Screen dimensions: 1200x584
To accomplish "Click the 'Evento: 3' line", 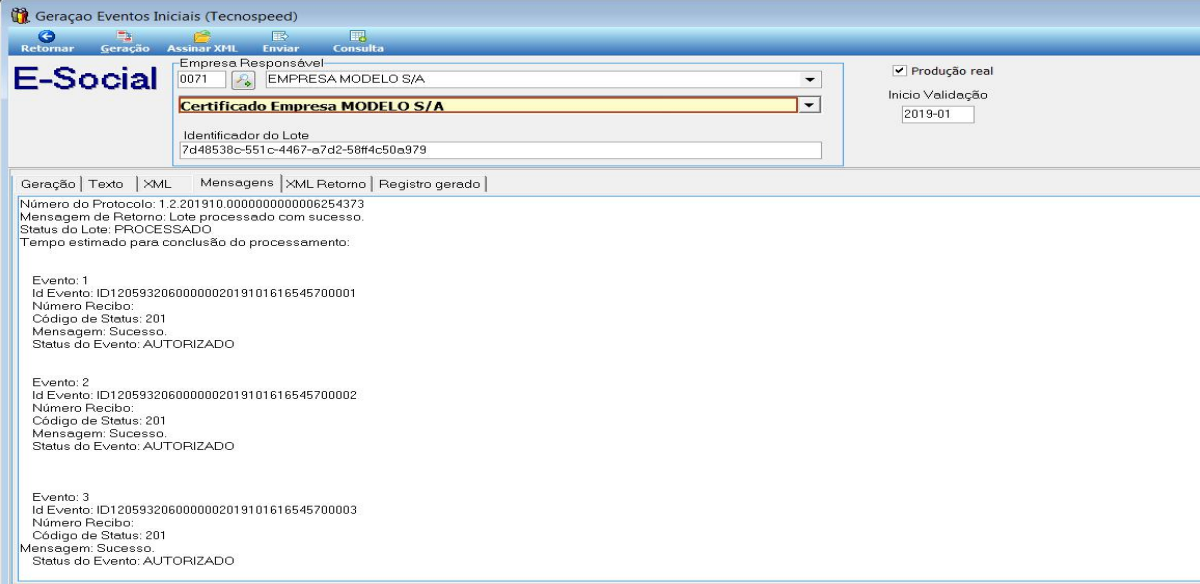I will (x=61, y=497).
